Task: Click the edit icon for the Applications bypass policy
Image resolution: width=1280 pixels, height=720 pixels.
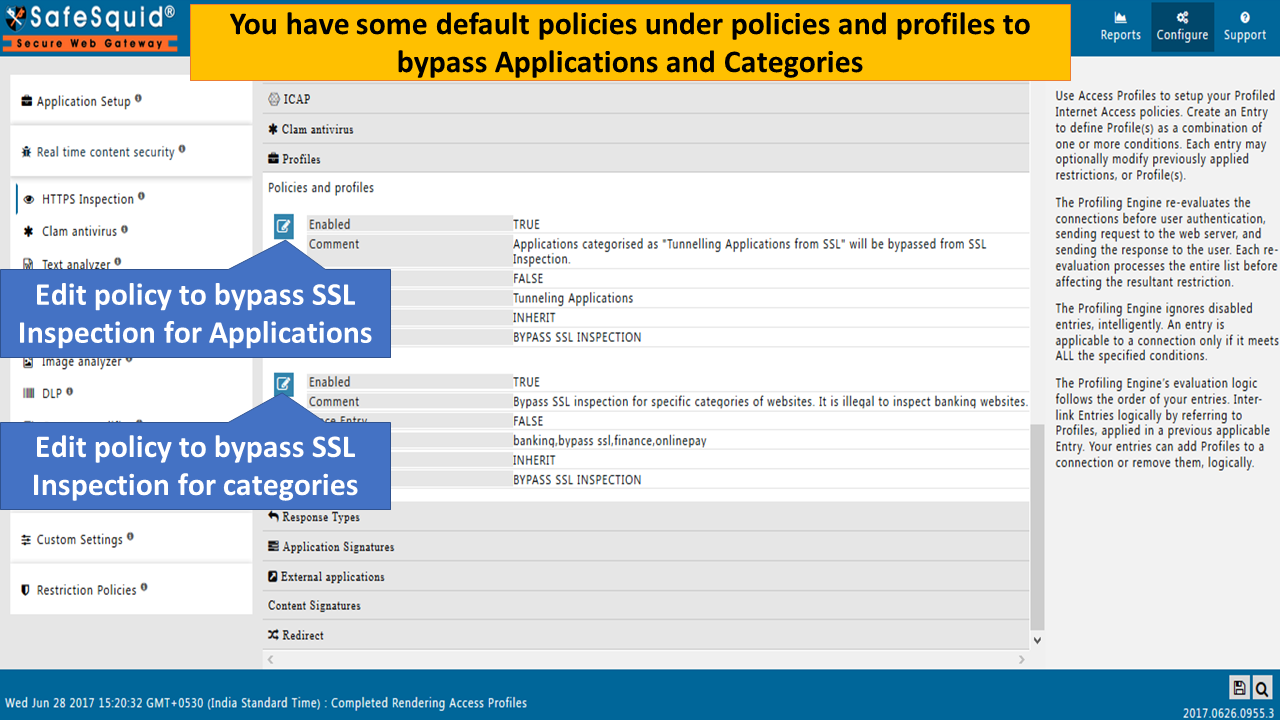Action: [x=283, y=225]
